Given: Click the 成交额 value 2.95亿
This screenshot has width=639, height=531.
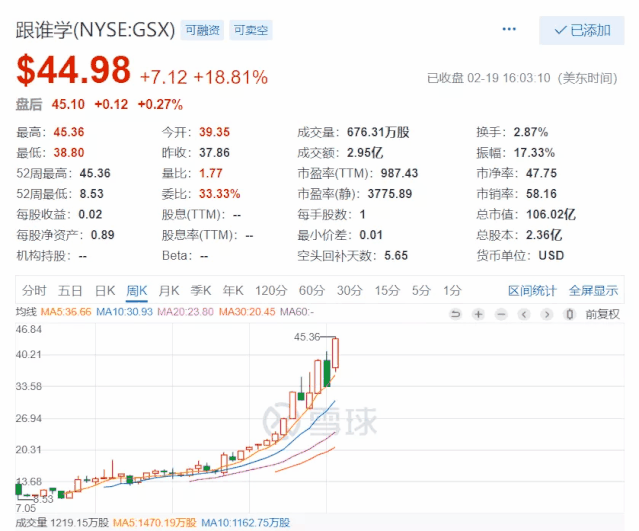Looking at the screenshot, I should coord(365,153).
